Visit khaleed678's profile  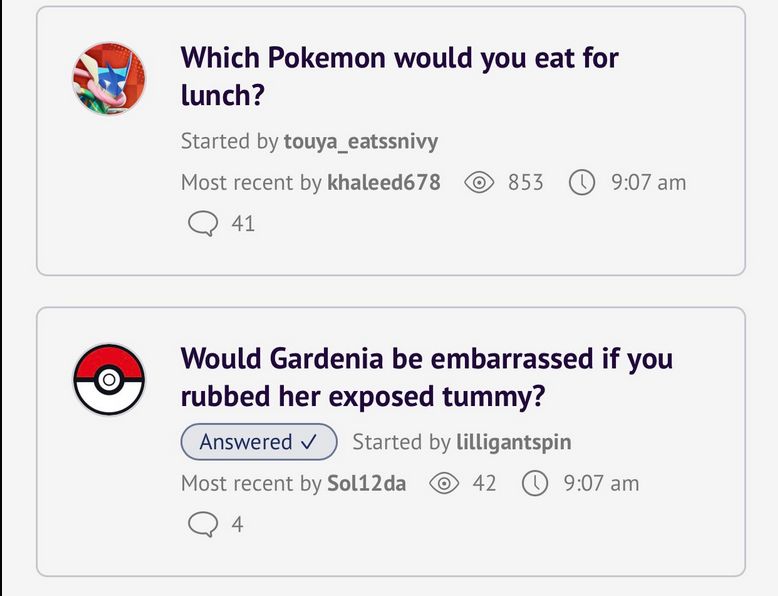(x=384, y=182)
